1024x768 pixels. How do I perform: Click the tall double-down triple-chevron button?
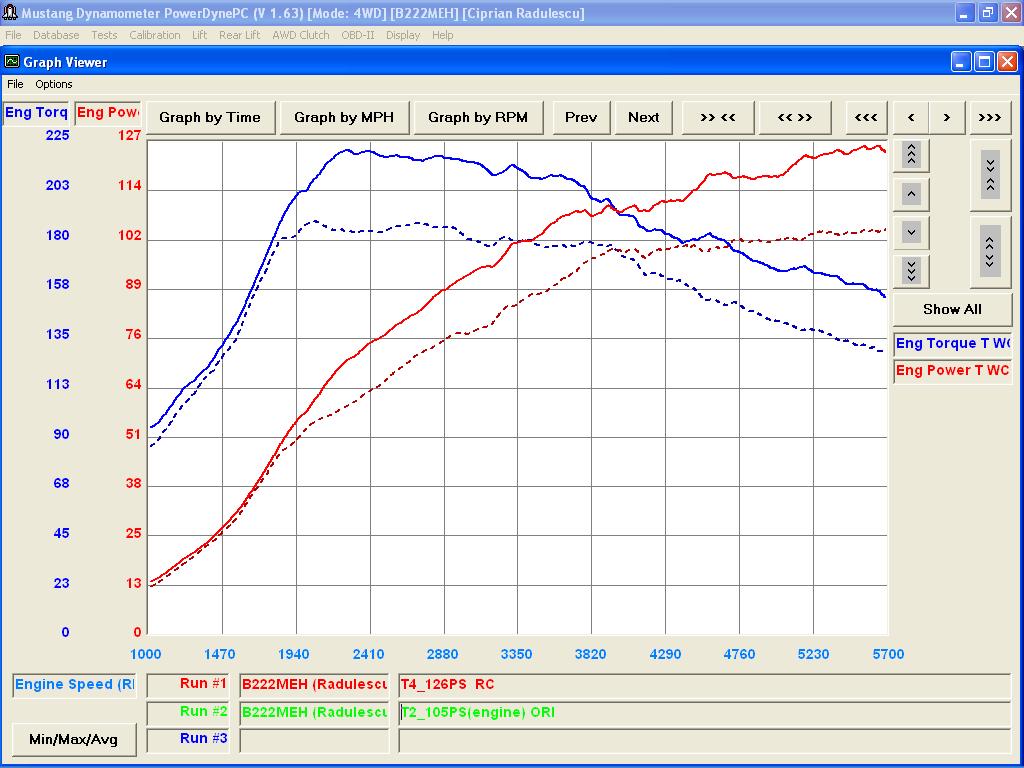pyautogui.click(x=990, y=175)
